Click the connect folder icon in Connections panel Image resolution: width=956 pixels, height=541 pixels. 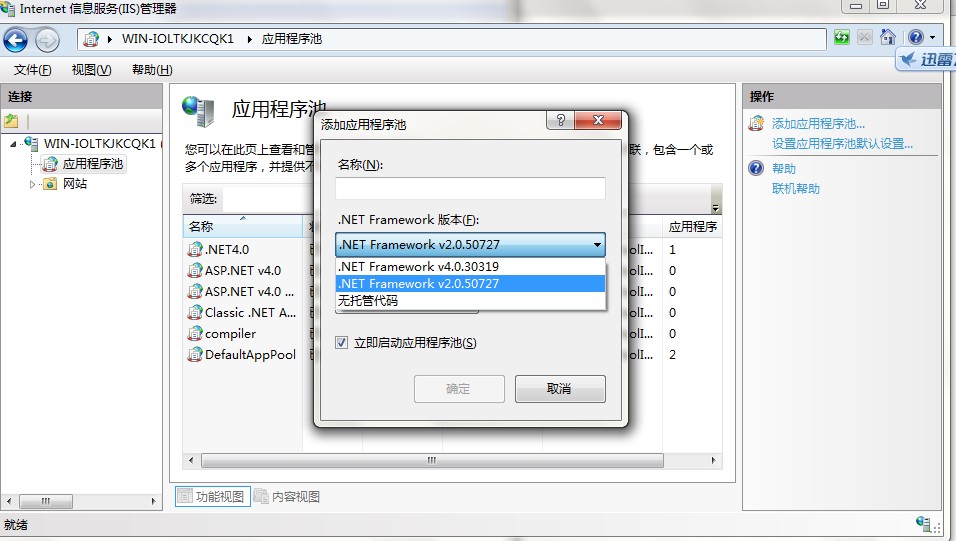[x=12, y=121]
